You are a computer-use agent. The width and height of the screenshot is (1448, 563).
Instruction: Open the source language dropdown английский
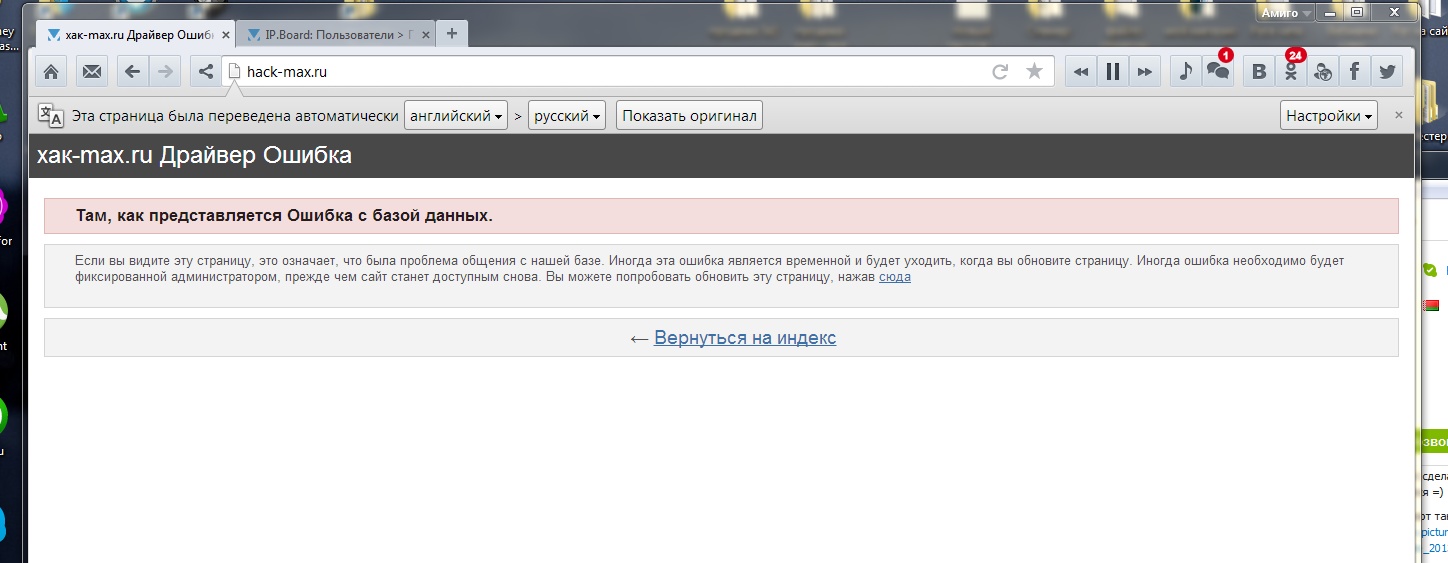click(456, 116)
